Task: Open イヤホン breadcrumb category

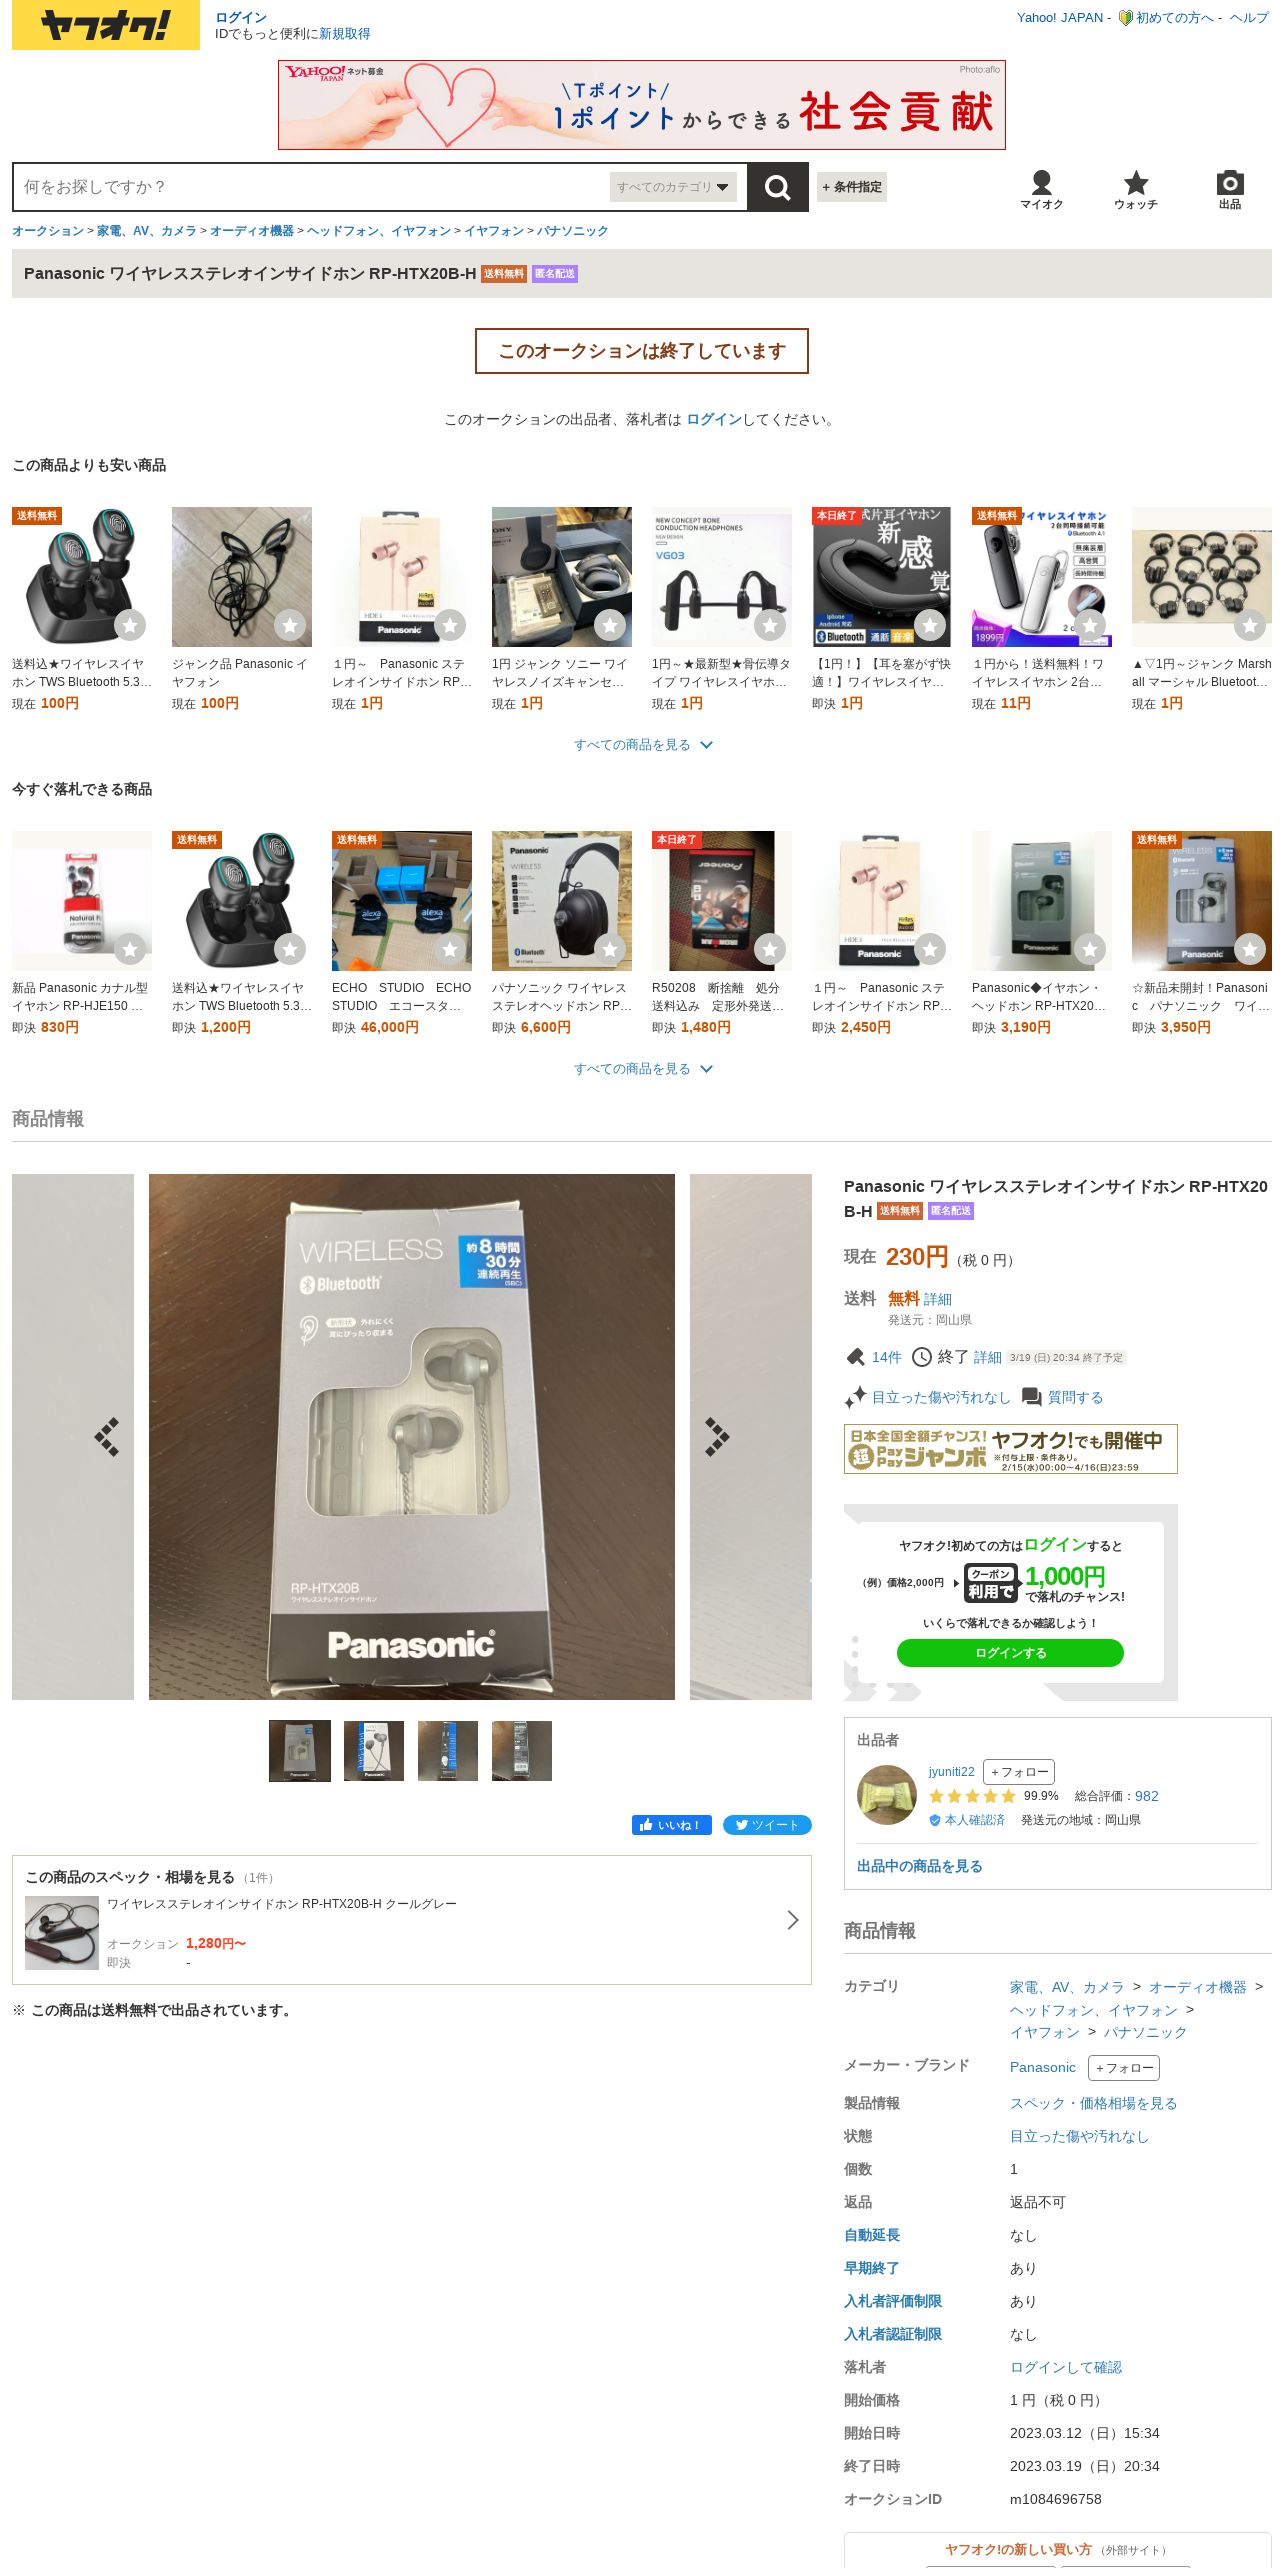Action: [493, 231]
